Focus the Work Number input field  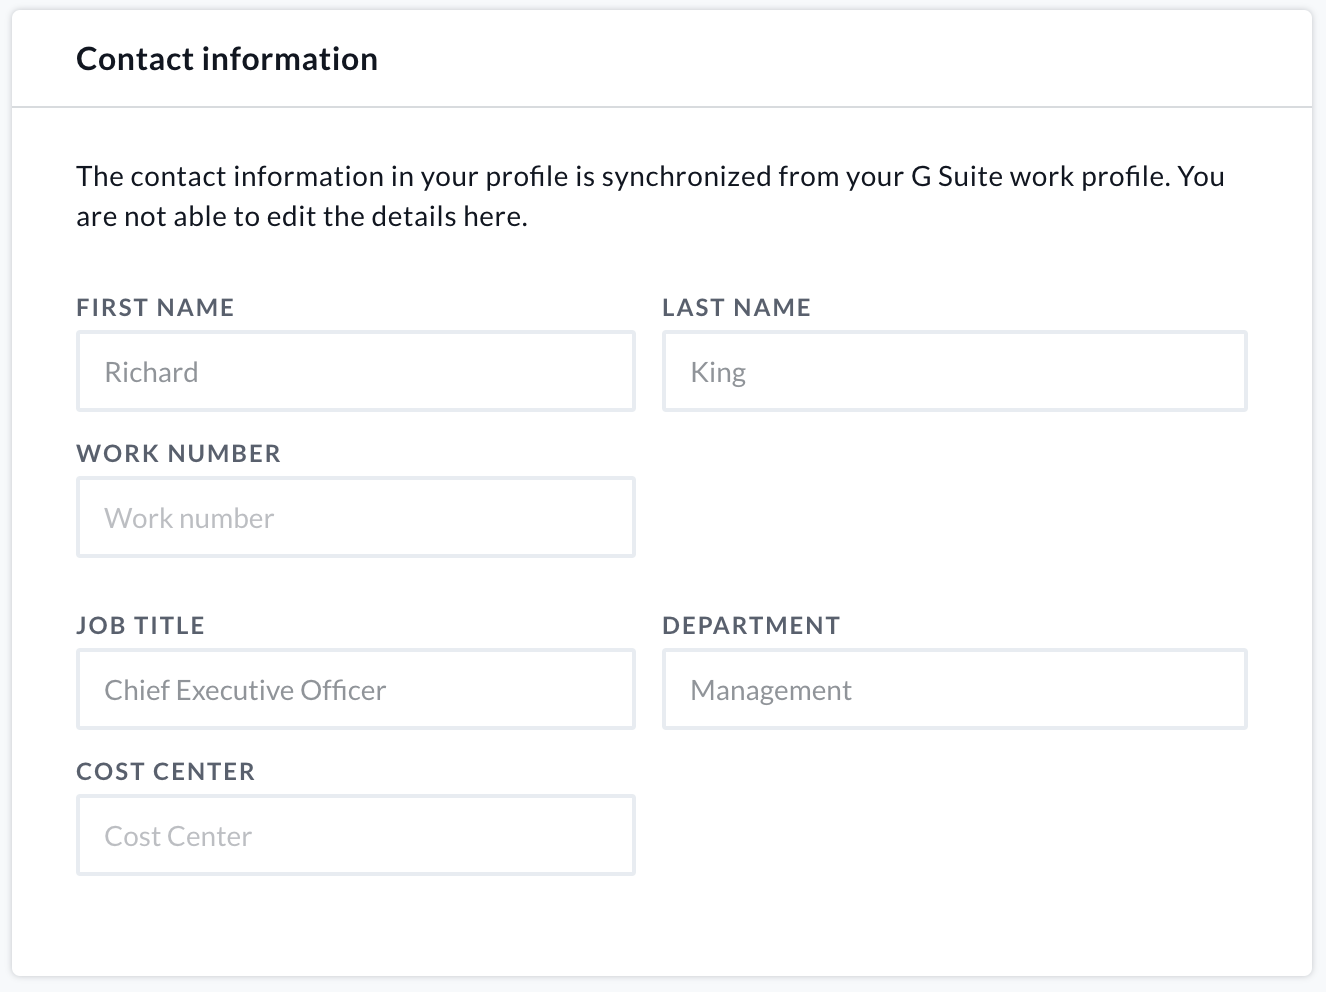click(x=355, y=517)
